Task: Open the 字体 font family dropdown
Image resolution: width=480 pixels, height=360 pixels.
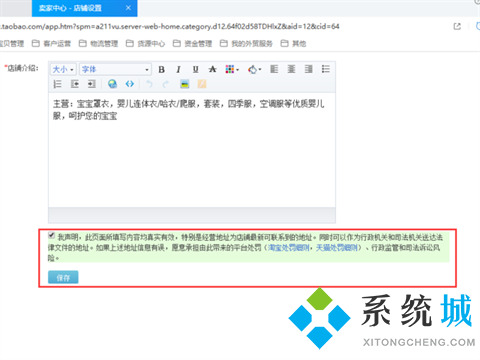Action: (115, 69)
